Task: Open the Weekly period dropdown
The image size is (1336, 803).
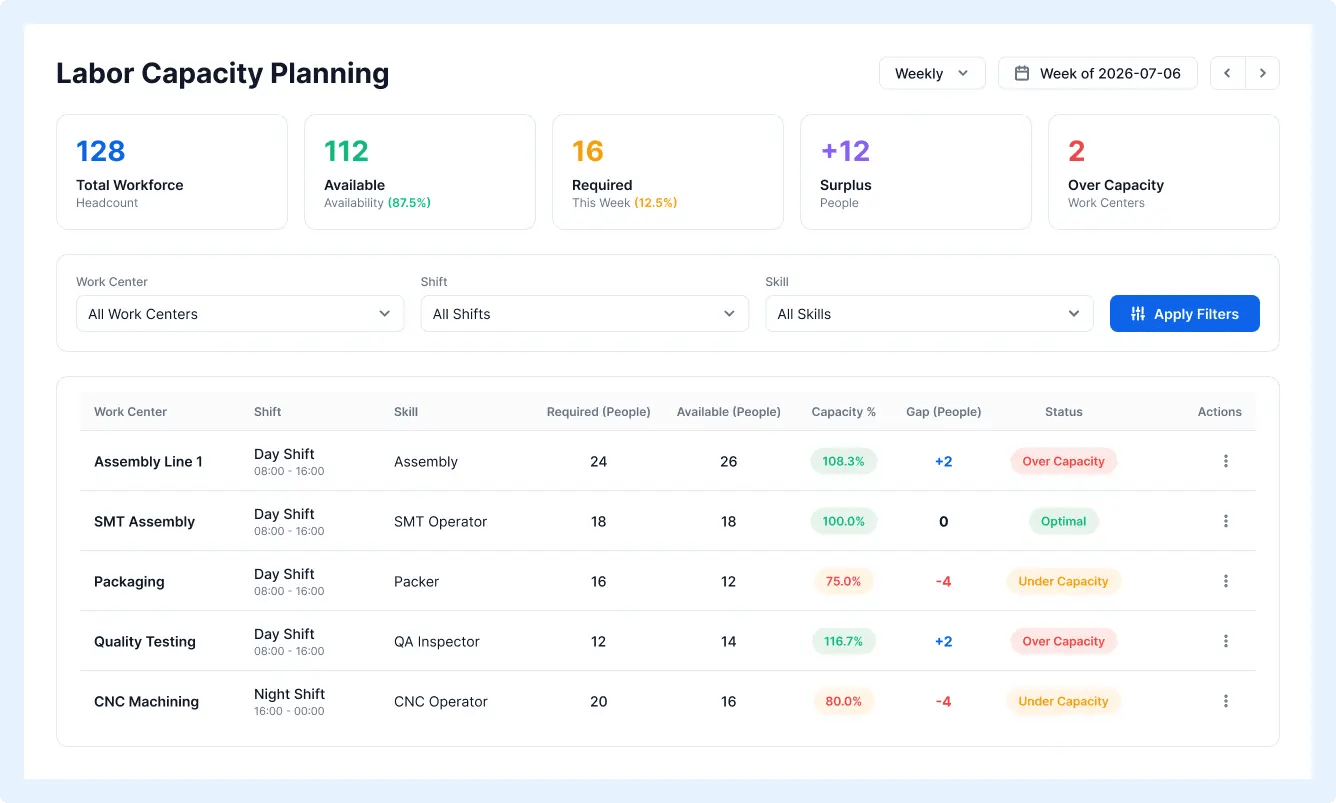Action: click(932, 73)
